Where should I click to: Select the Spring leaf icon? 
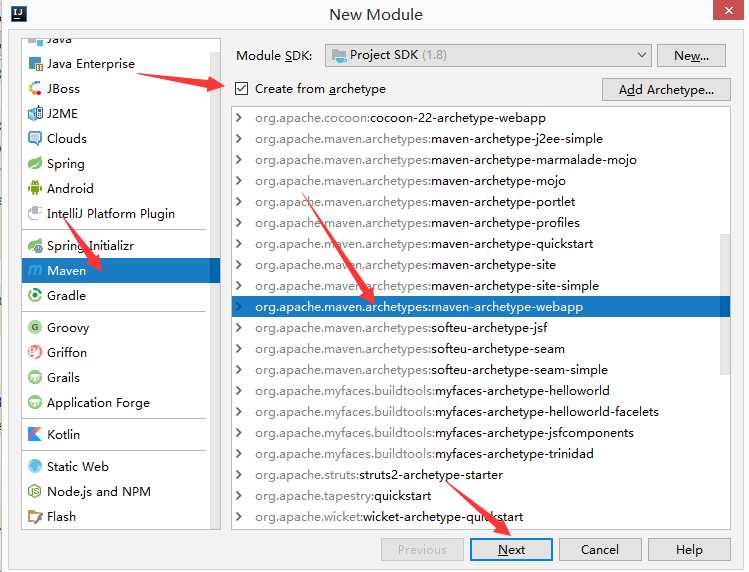point(35,163)
